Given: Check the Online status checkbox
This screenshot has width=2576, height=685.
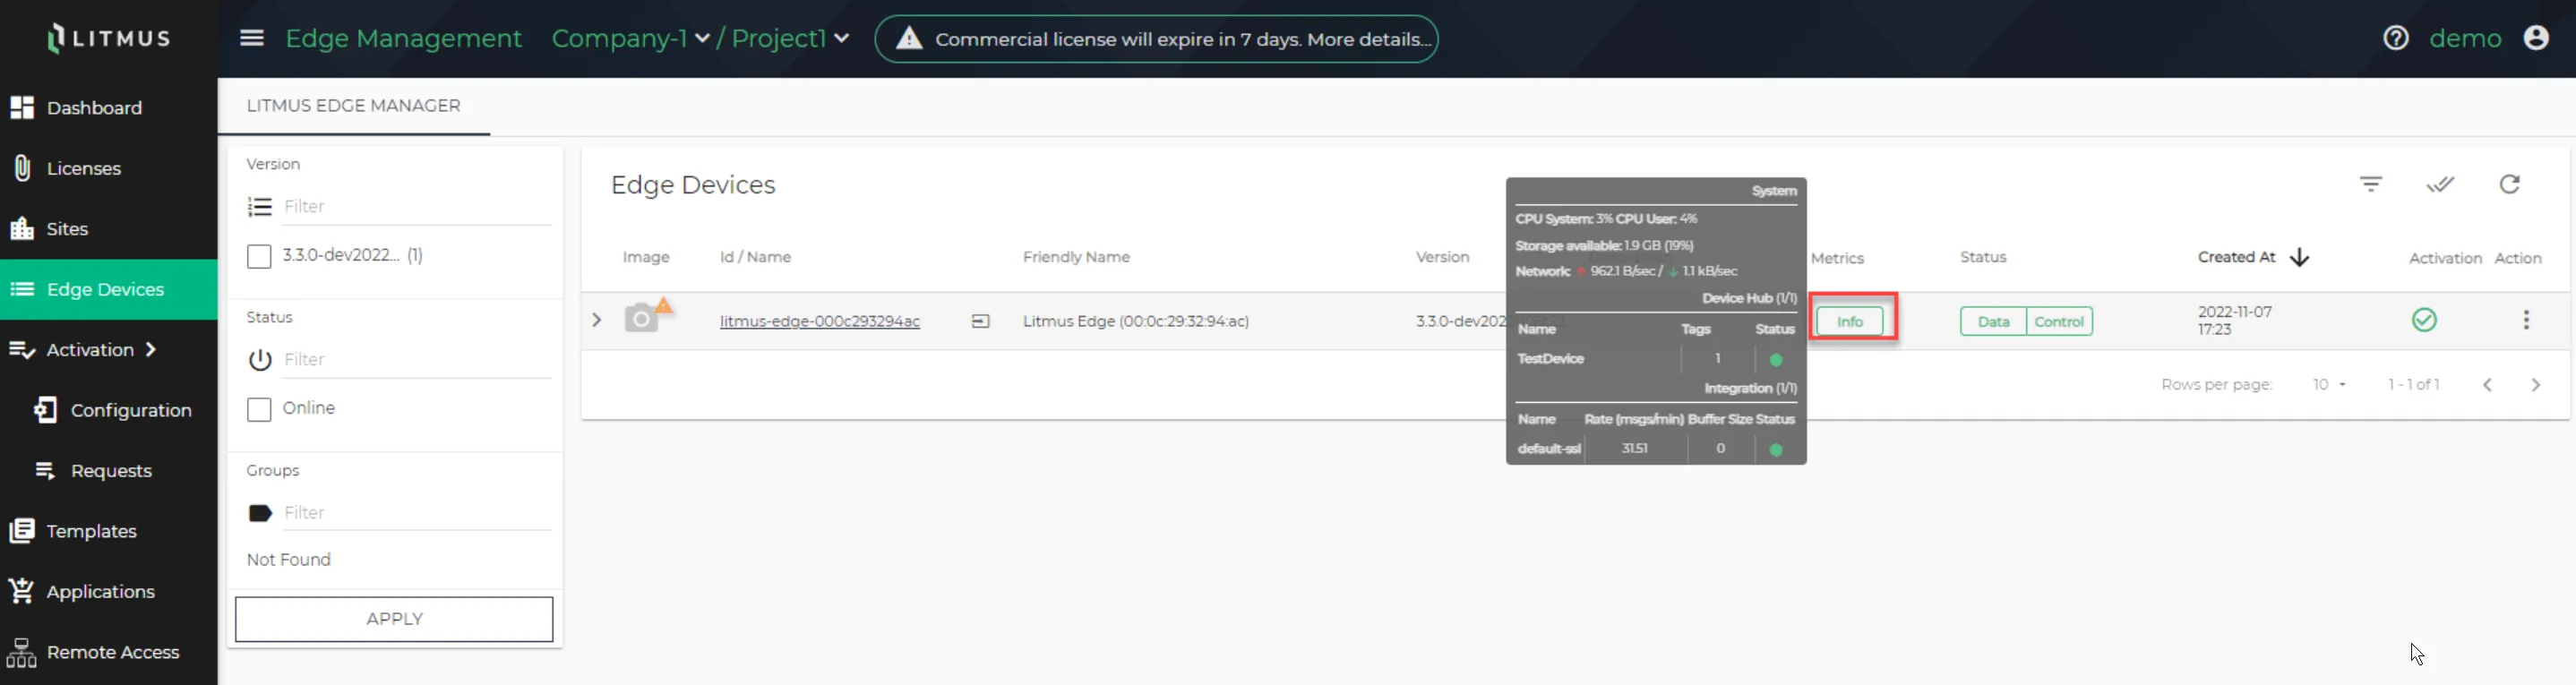Looking at the screenshot, I should pyautogui.click(x=259, y=409).
